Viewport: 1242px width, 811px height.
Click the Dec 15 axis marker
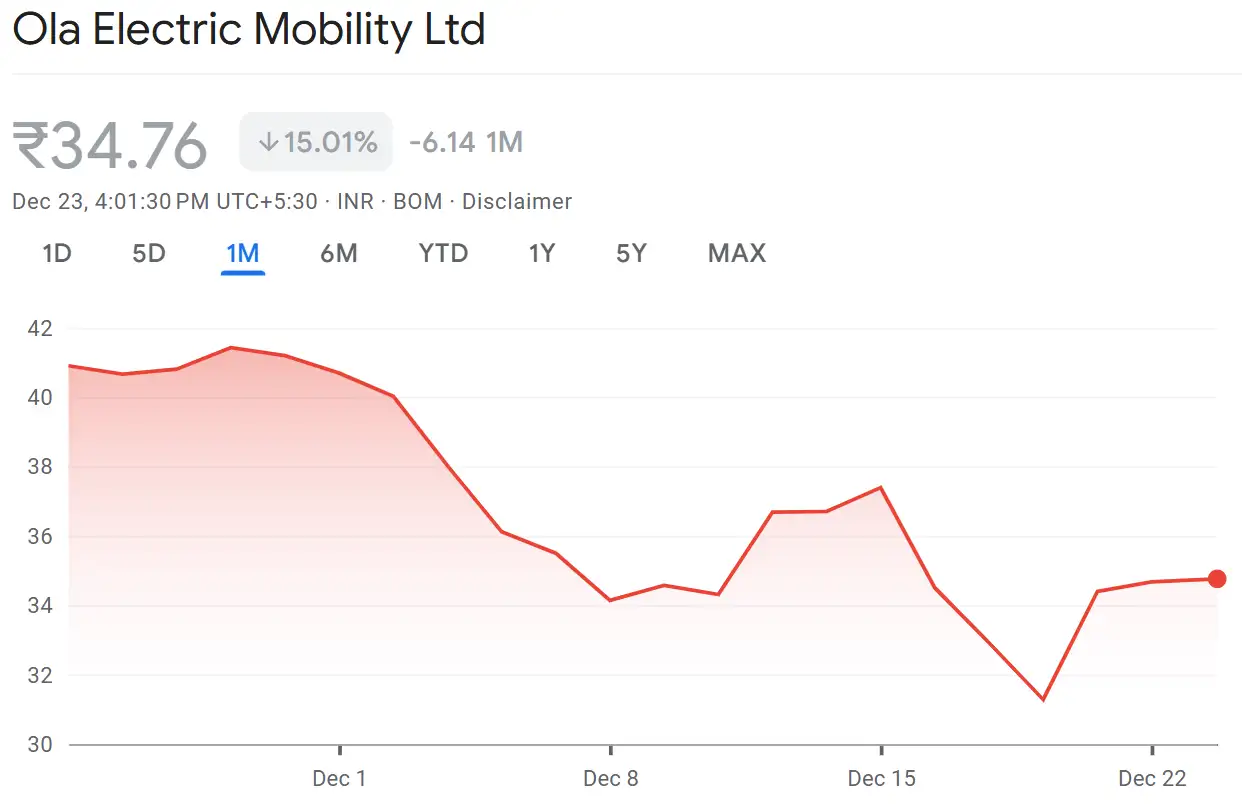point(881,778)
